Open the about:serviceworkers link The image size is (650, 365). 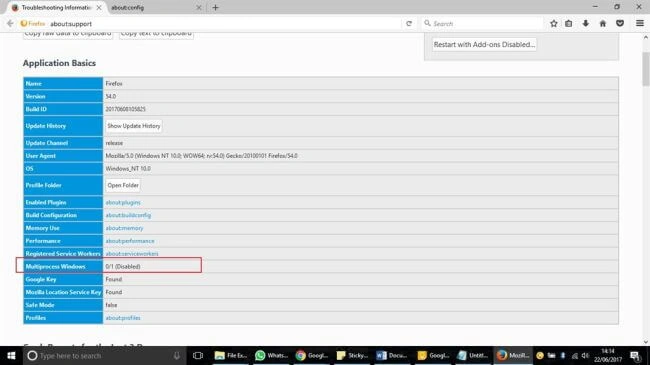click(x=132, y=253)
